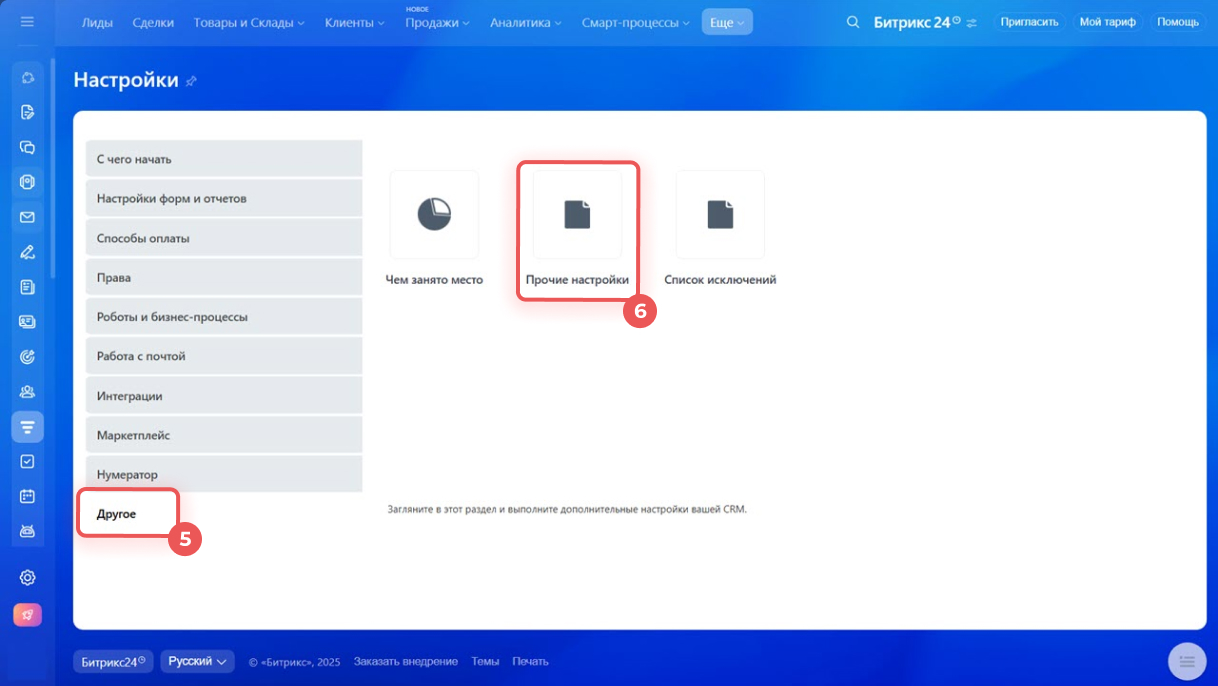The height and width of the screenshot is (686, 1218).
Task: Expand the 'Товары и Склады' dropdown
Action: (x=249, y=22)
